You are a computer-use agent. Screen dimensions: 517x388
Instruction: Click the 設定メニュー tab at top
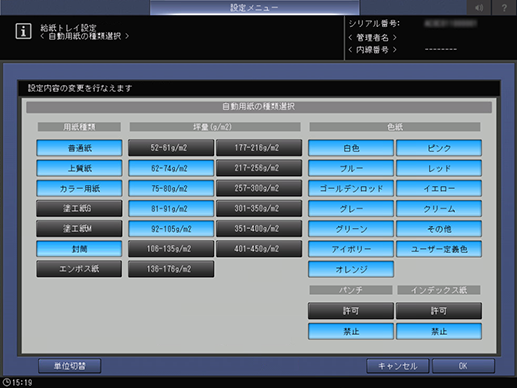(x=254, y=7)
